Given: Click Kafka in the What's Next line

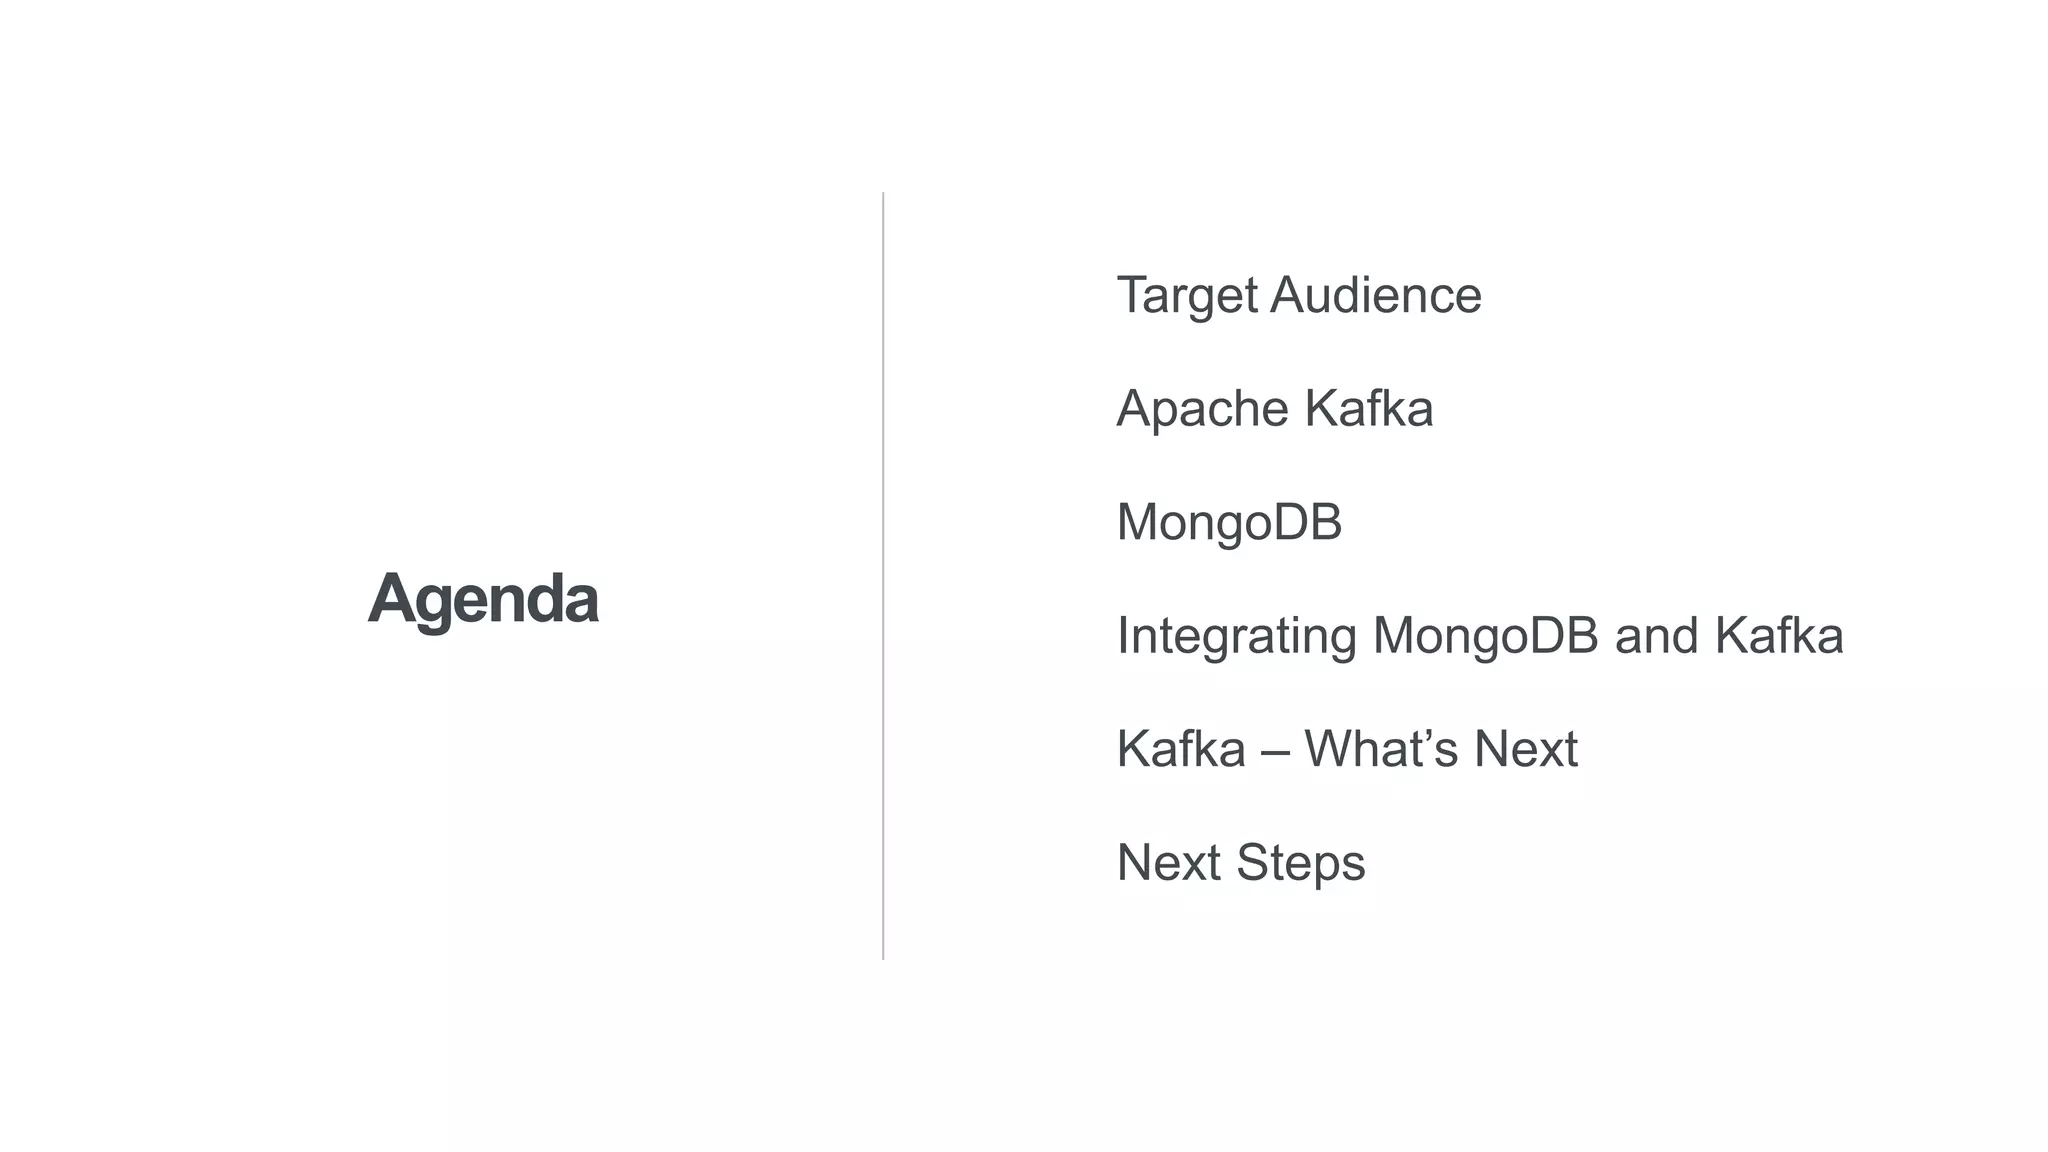Looking at the screenshot, I should [1181, 749].
